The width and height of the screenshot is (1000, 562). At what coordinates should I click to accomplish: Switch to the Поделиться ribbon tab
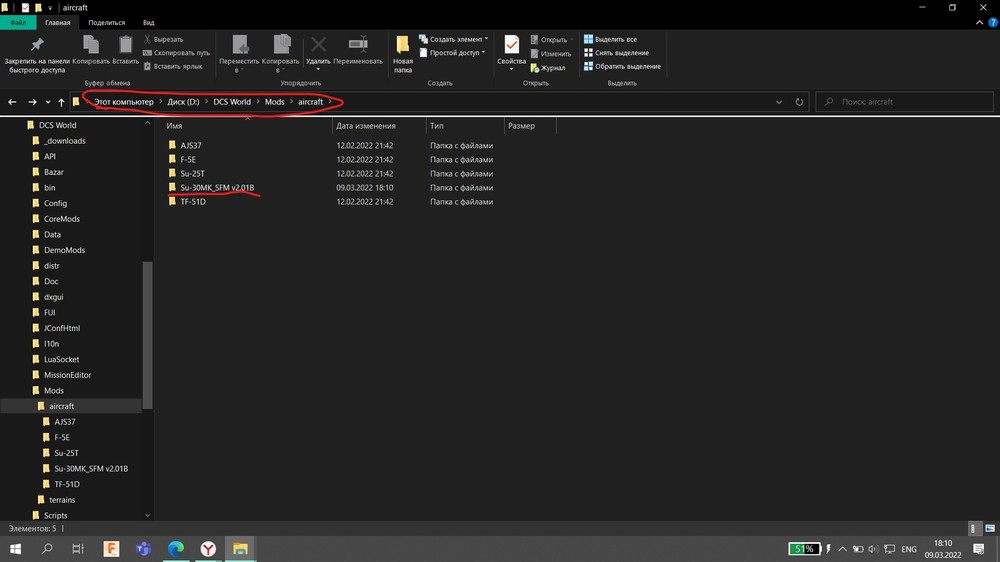(107, 22)
